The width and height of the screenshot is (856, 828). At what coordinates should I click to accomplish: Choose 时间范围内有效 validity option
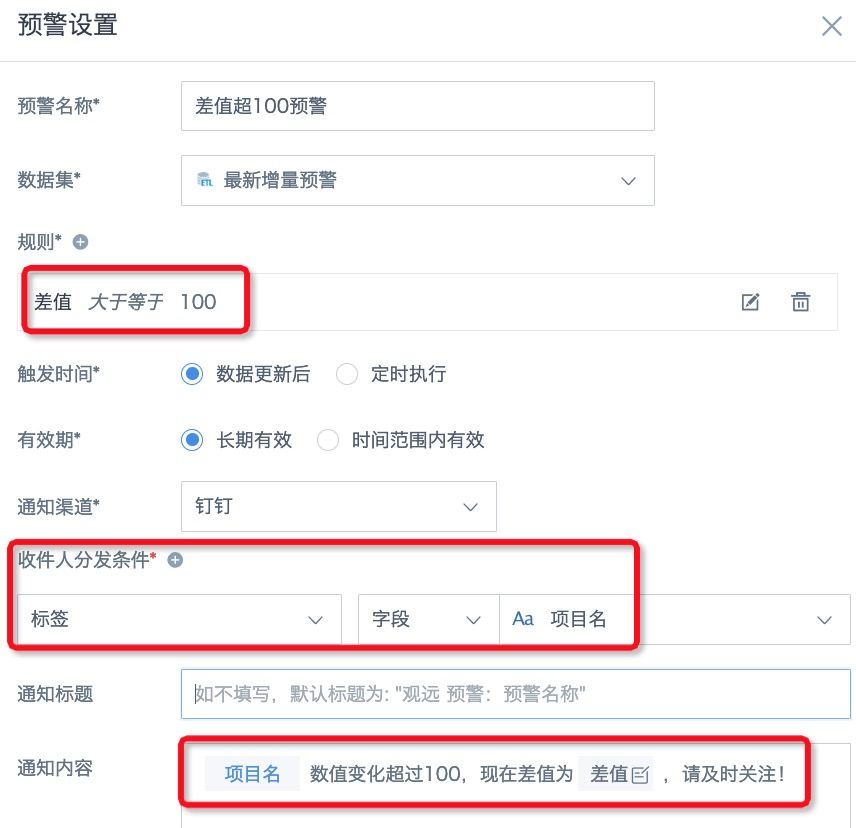(328, 440)
